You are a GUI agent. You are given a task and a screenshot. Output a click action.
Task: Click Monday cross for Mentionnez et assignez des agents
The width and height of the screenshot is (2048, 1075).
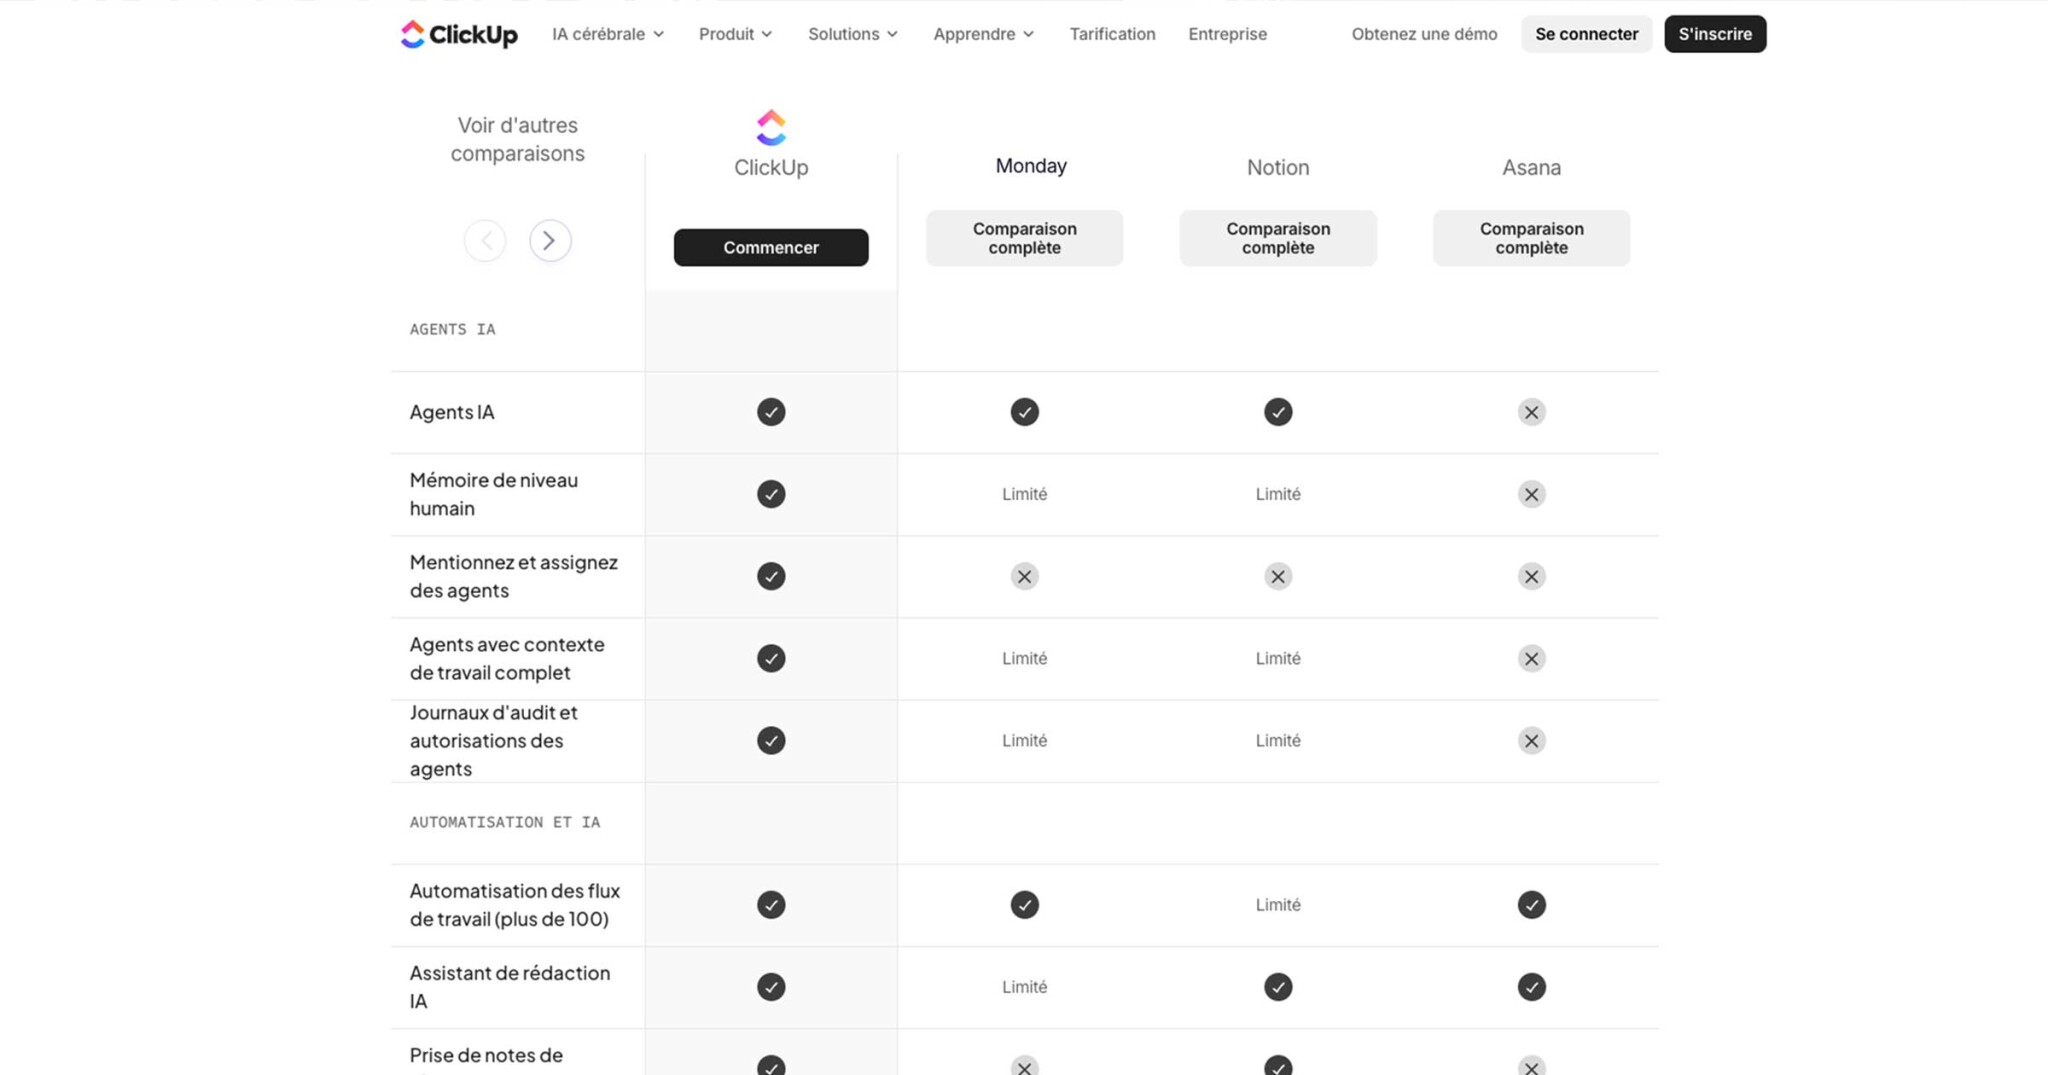click(x=1024, y=576)
